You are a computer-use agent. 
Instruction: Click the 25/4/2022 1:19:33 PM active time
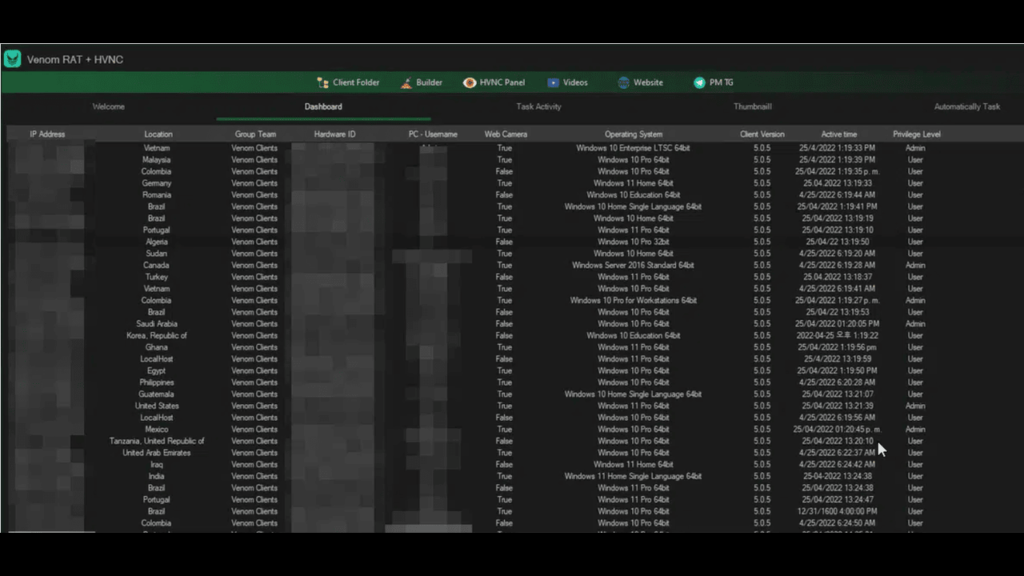pos(837,148)
